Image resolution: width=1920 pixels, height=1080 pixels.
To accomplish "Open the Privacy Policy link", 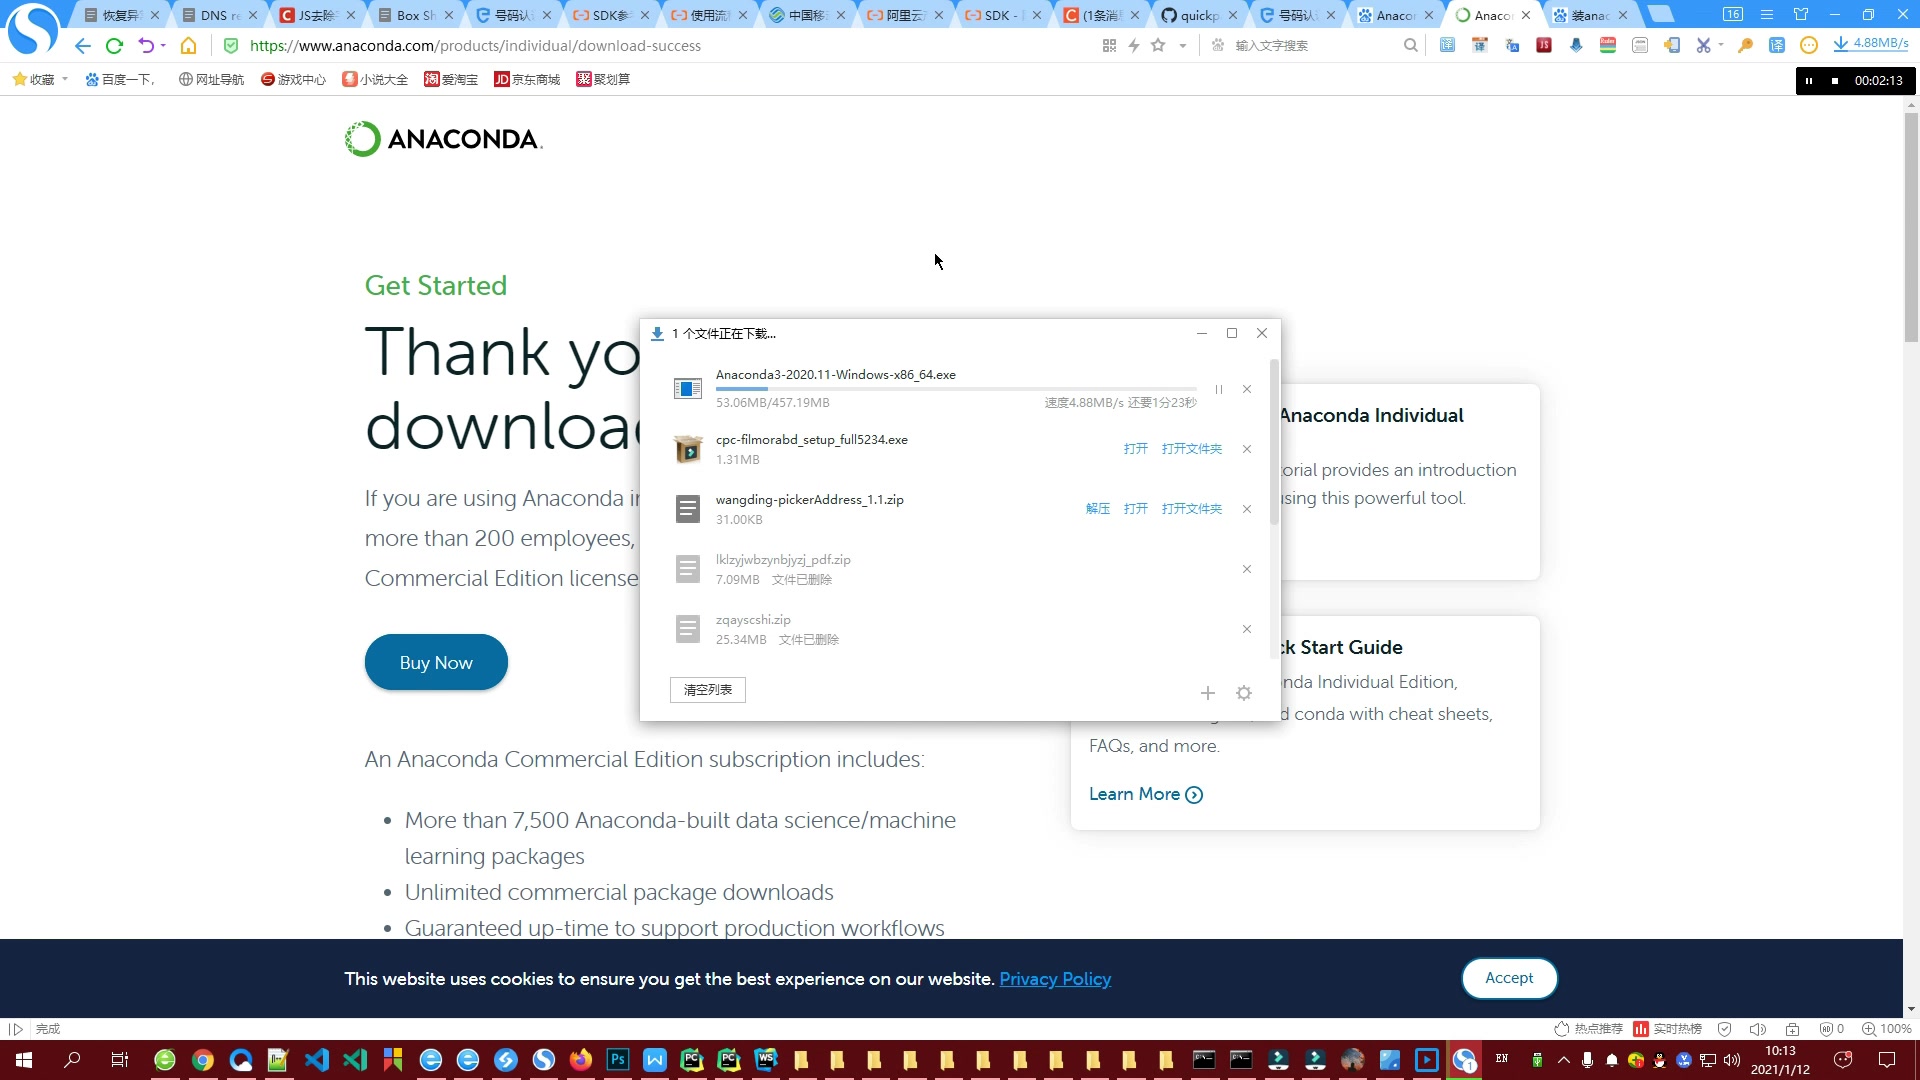I will click(1055, 978).
